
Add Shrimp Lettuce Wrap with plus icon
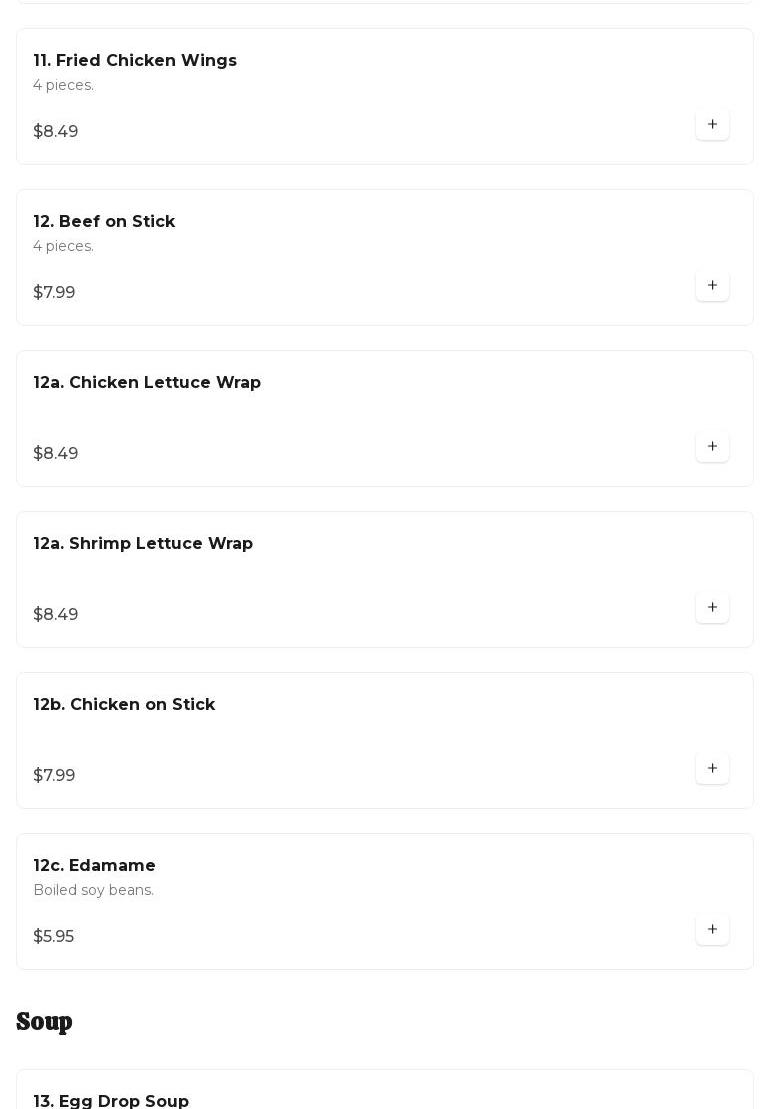712,608
